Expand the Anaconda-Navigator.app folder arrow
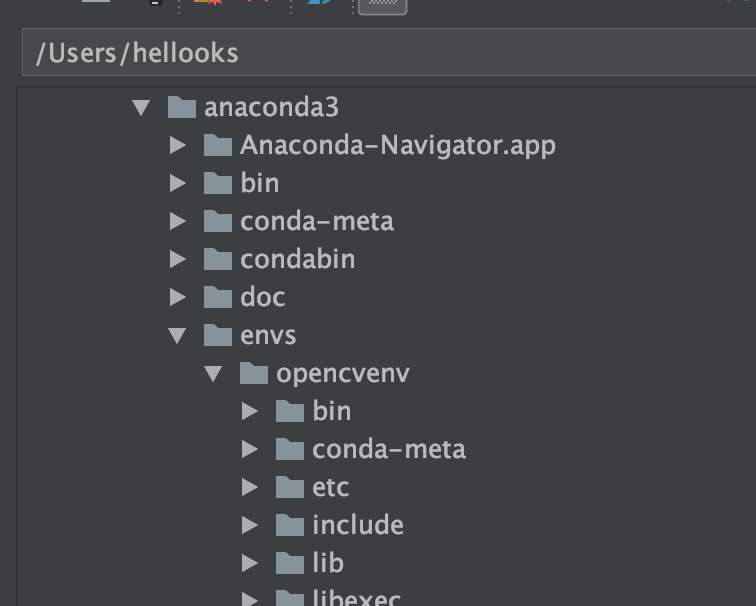 pyautogui.click(x=177, y=145)
